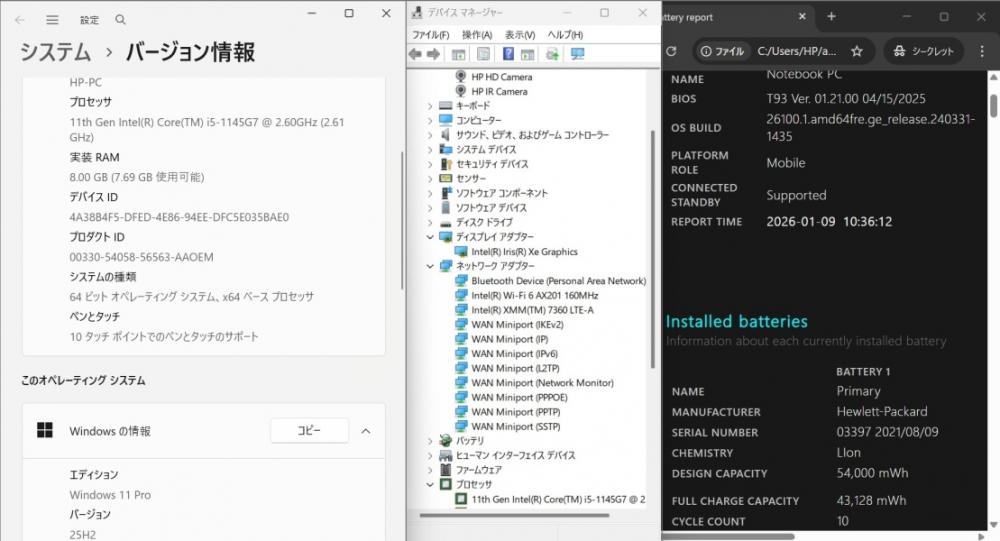The height and width of the screenshot is (541, 1000).
Task: Expand the コンピューター node
Action: coord(430,121)
